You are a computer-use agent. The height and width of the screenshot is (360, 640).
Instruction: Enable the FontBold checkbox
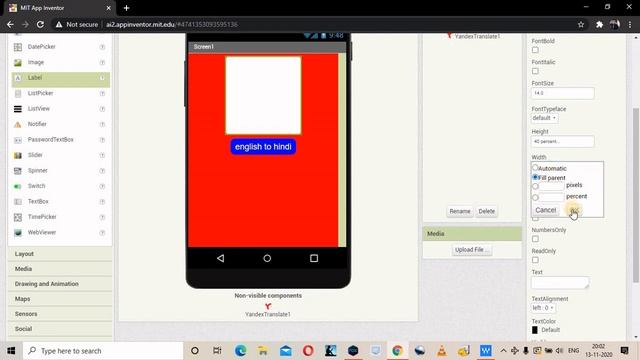point(535,50)
